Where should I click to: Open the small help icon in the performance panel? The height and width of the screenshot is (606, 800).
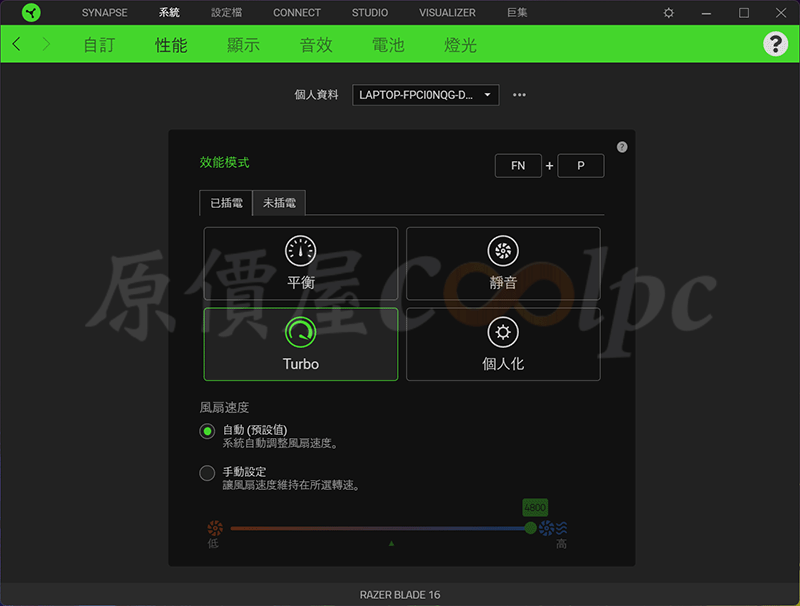[x=622, y=147]
